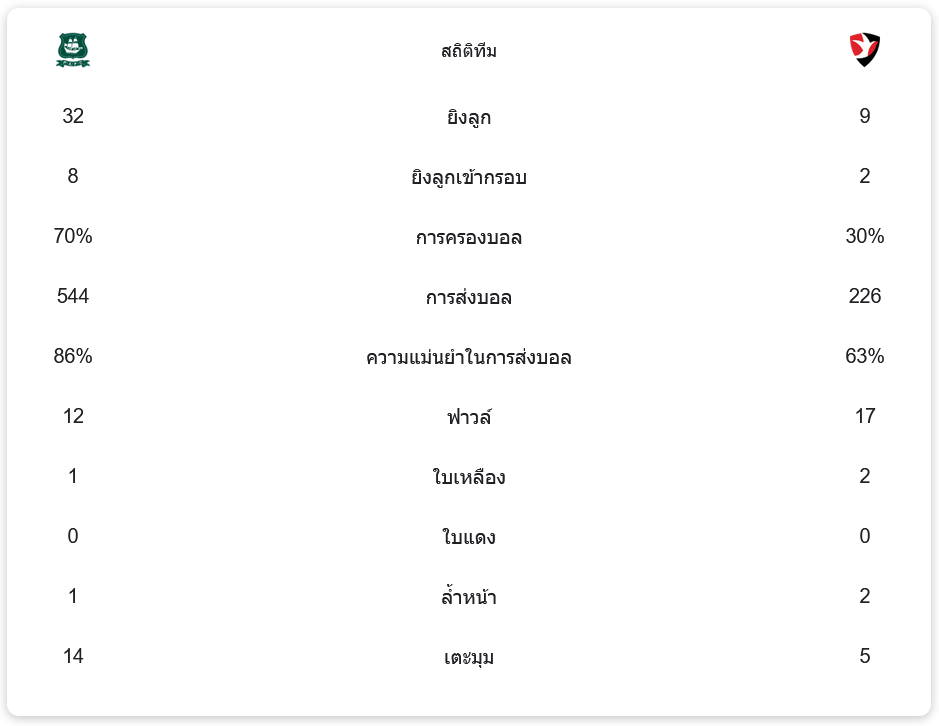Viewport: 939px width, 726px height.
Task: Click the 32 shots value
Action: [x=73, y=116]
